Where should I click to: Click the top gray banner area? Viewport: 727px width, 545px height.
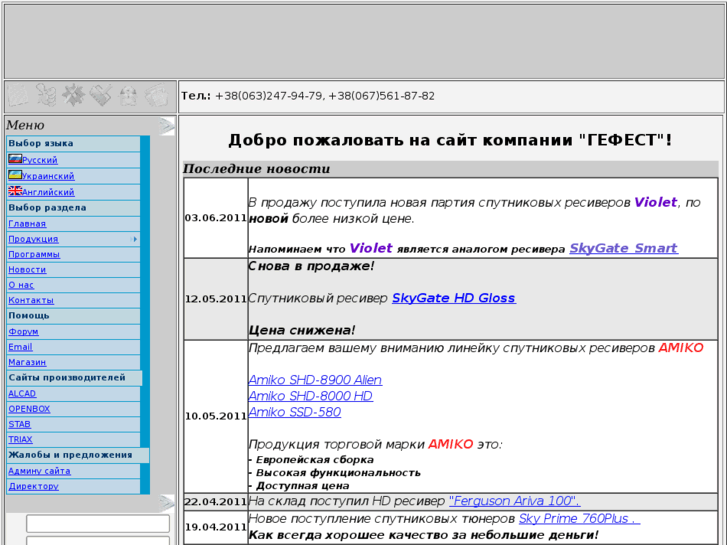(364, 41)
